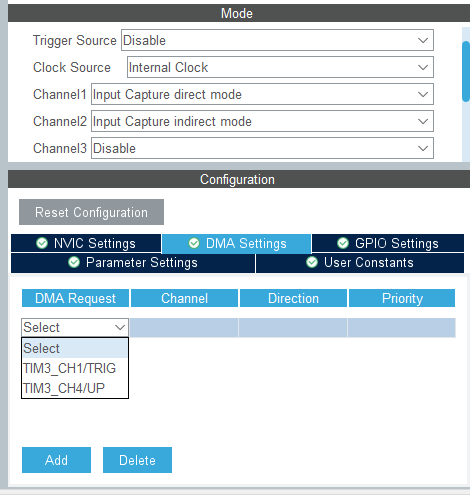Switch to the User Constants tab
The height and width of the screenshot is (495, 470).
(x=360, y=263)
